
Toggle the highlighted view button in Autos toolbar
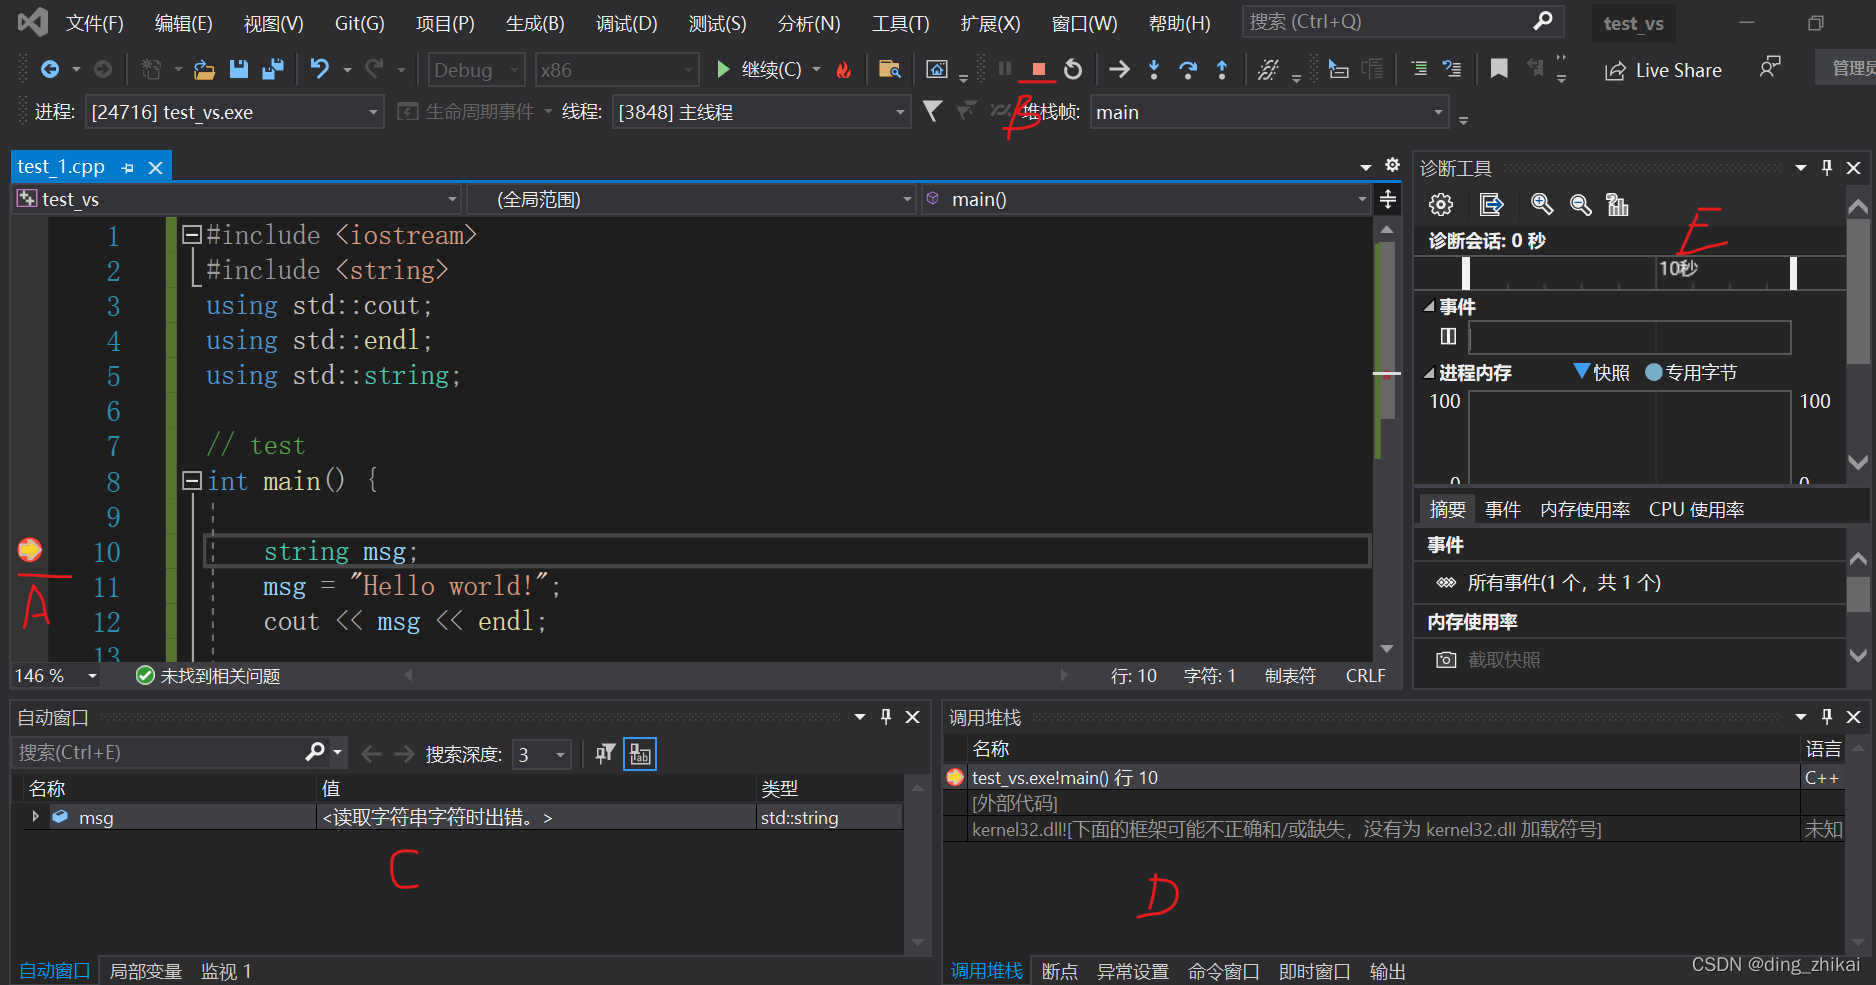tap(640, 754)
